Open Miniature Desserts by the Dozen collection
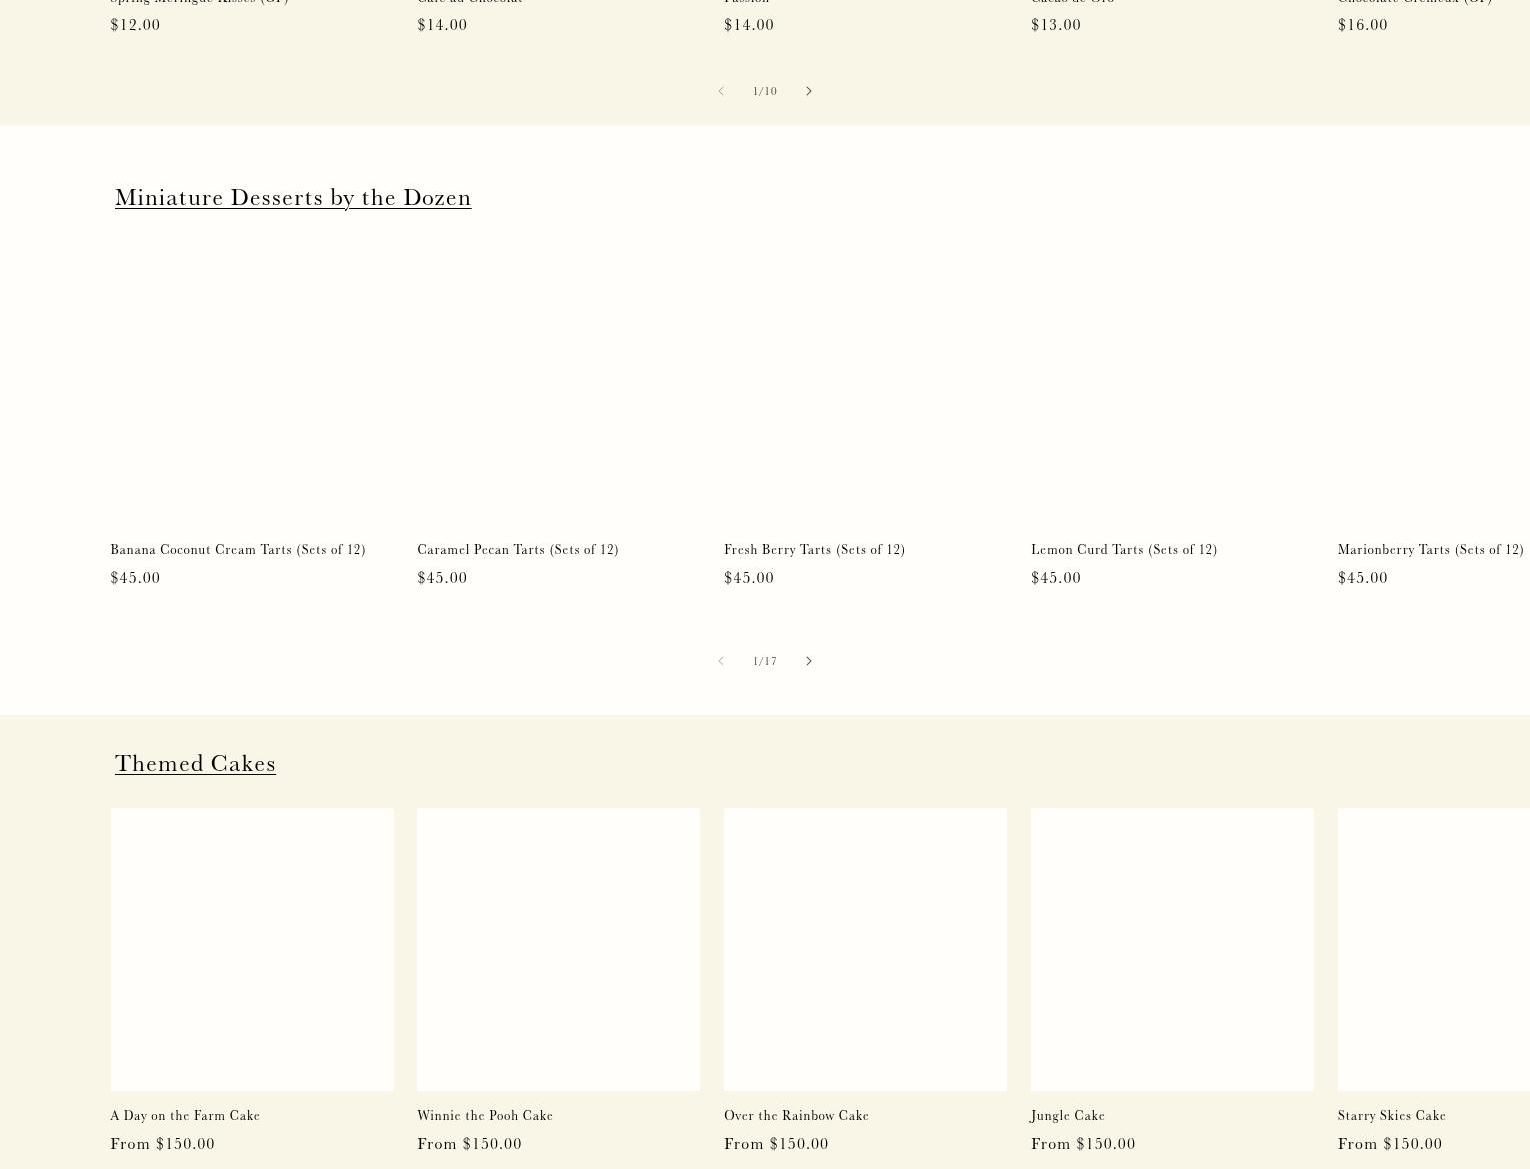The width and height of the screenshot is (1530, 1169). pyautogui.click(x=292, y=197)
